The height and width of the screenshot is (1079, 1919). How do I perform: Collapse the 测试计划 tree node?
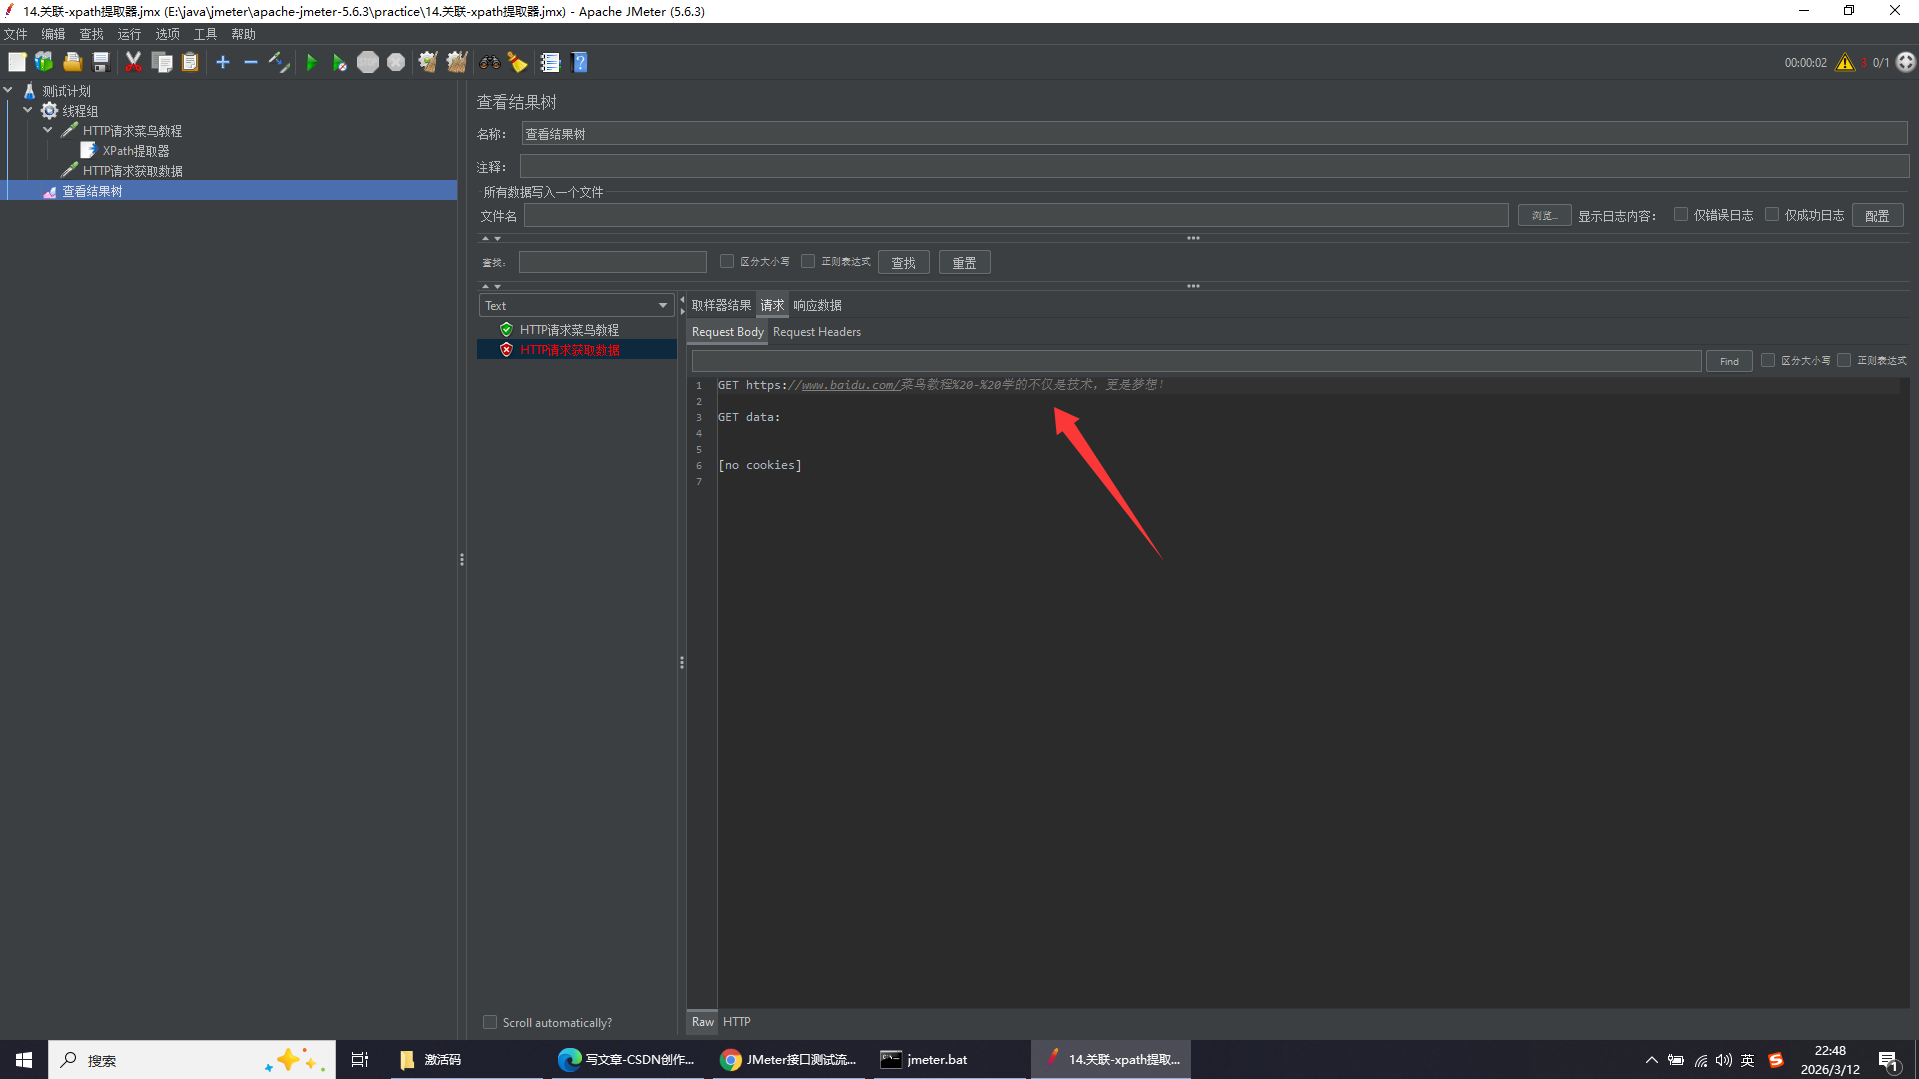click(8, 90)
